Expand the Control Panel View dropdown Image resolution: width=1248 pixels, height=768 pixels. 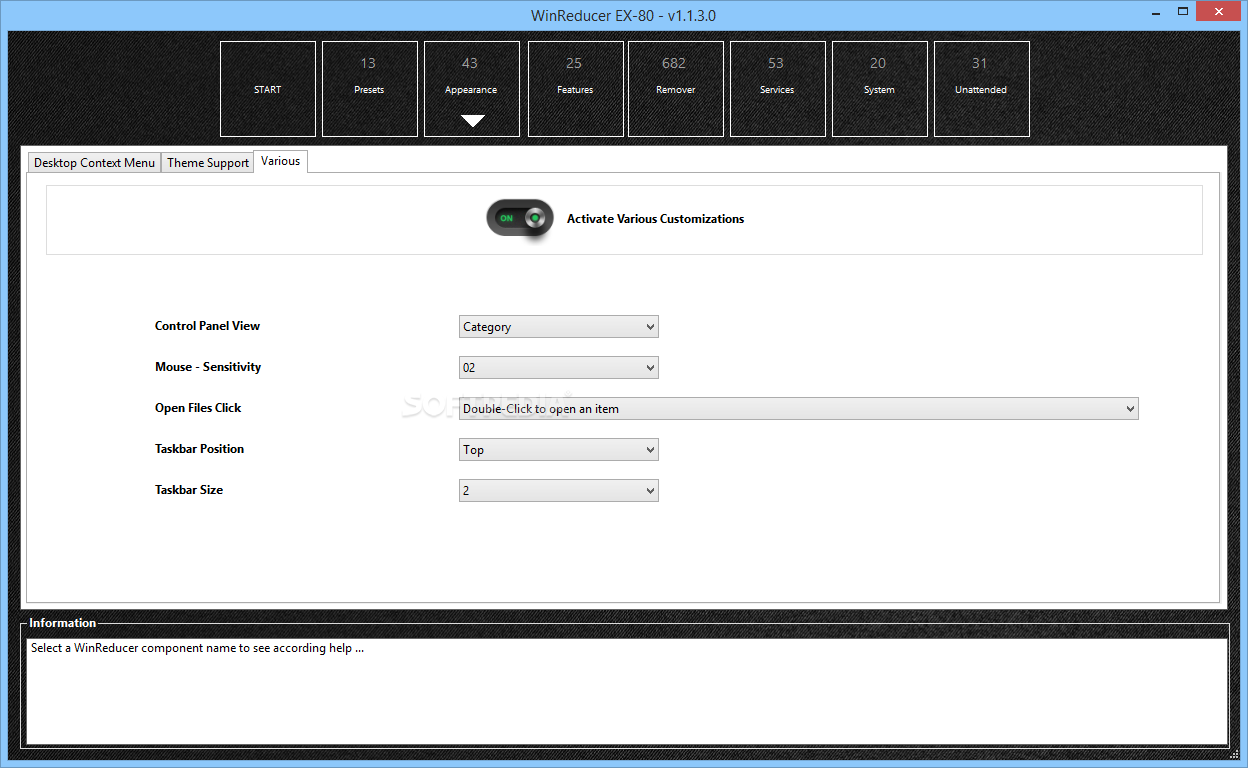pos(559,327)
